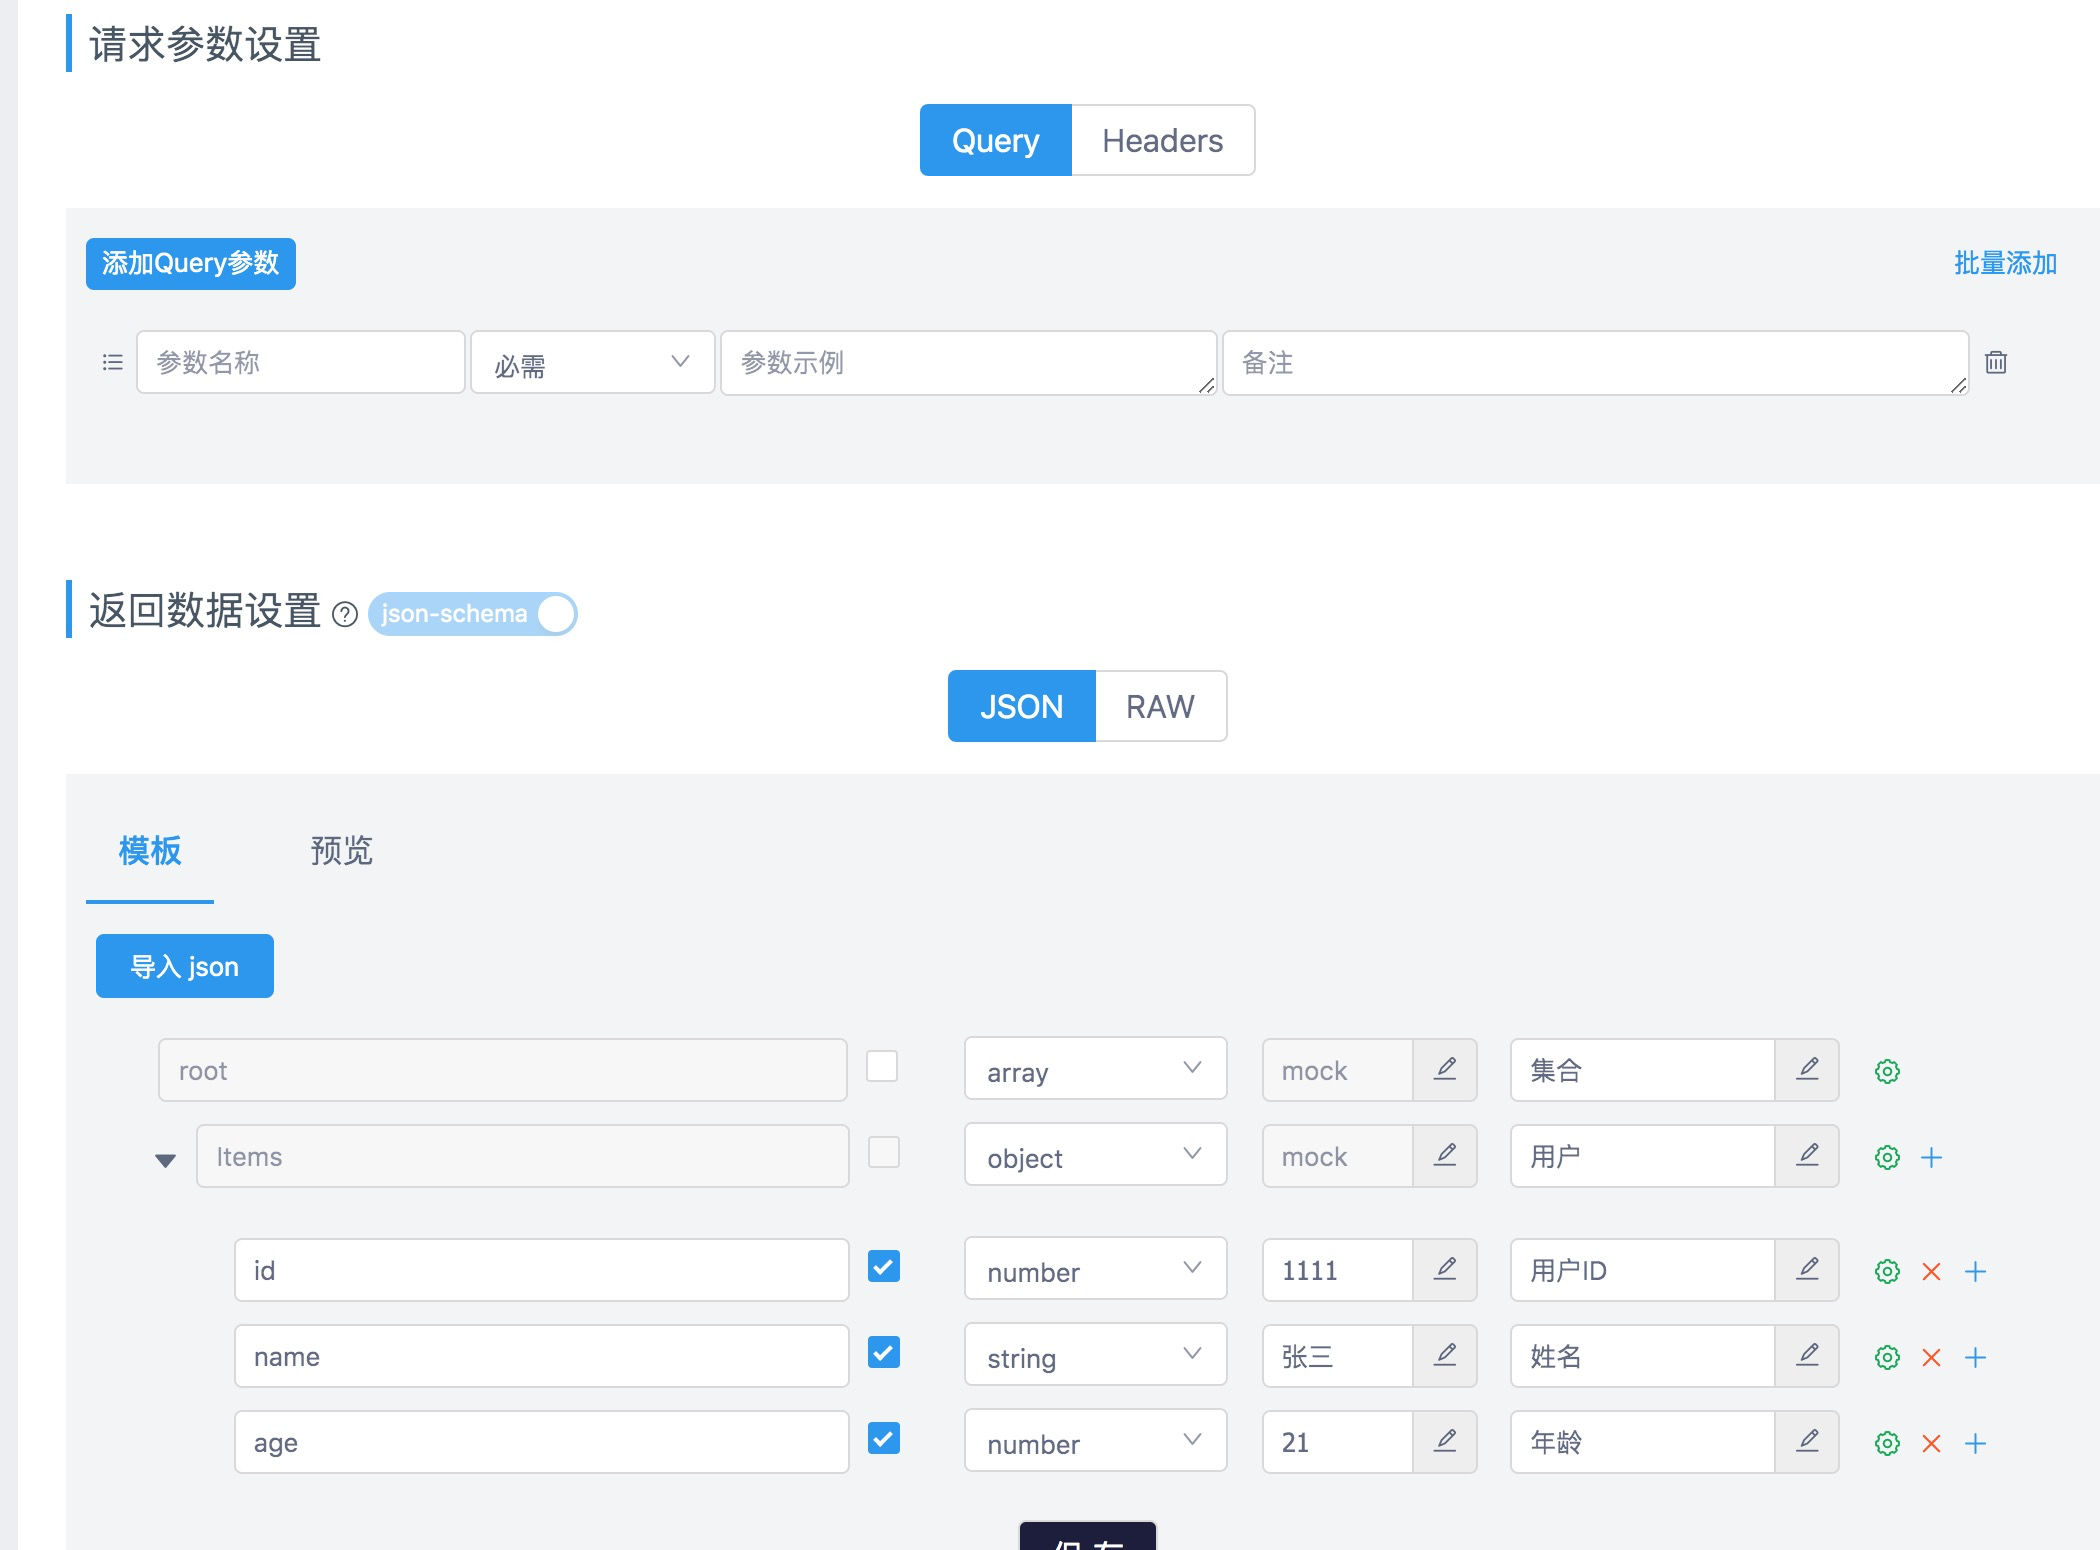This screenshot has width=2100, height=1550.
Task: Click the 参数名称 input field
Action: point(300,362)
